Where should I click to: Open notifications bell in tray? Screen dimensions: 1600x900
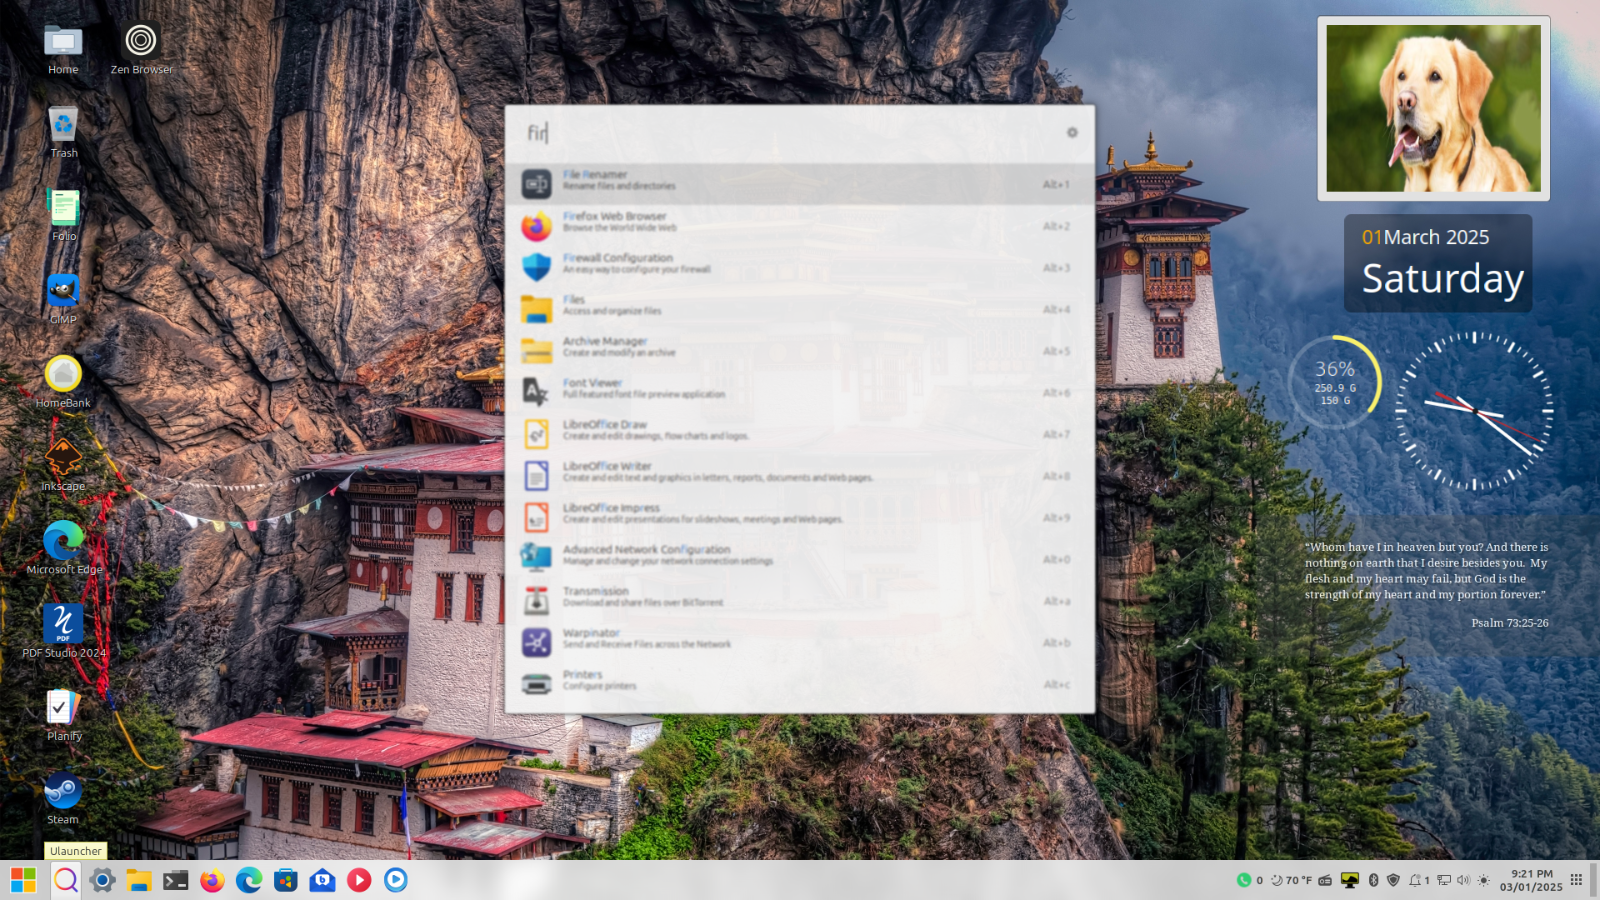pyautogui.click(x=1419, y=880)
